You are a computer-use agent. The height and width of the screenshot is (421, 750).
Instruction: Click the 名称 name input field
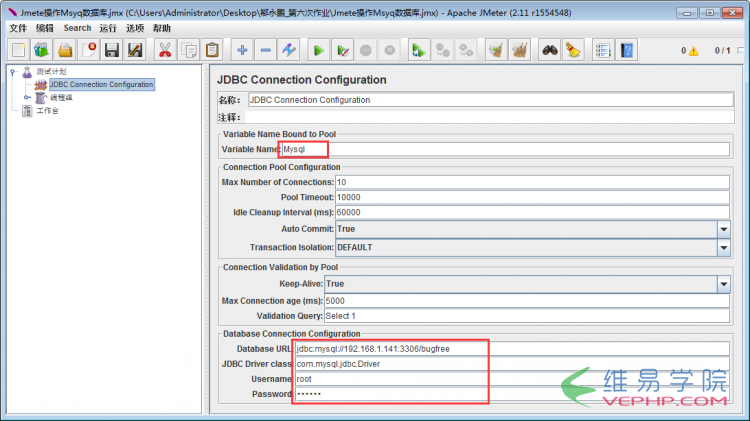click(490, 100)
